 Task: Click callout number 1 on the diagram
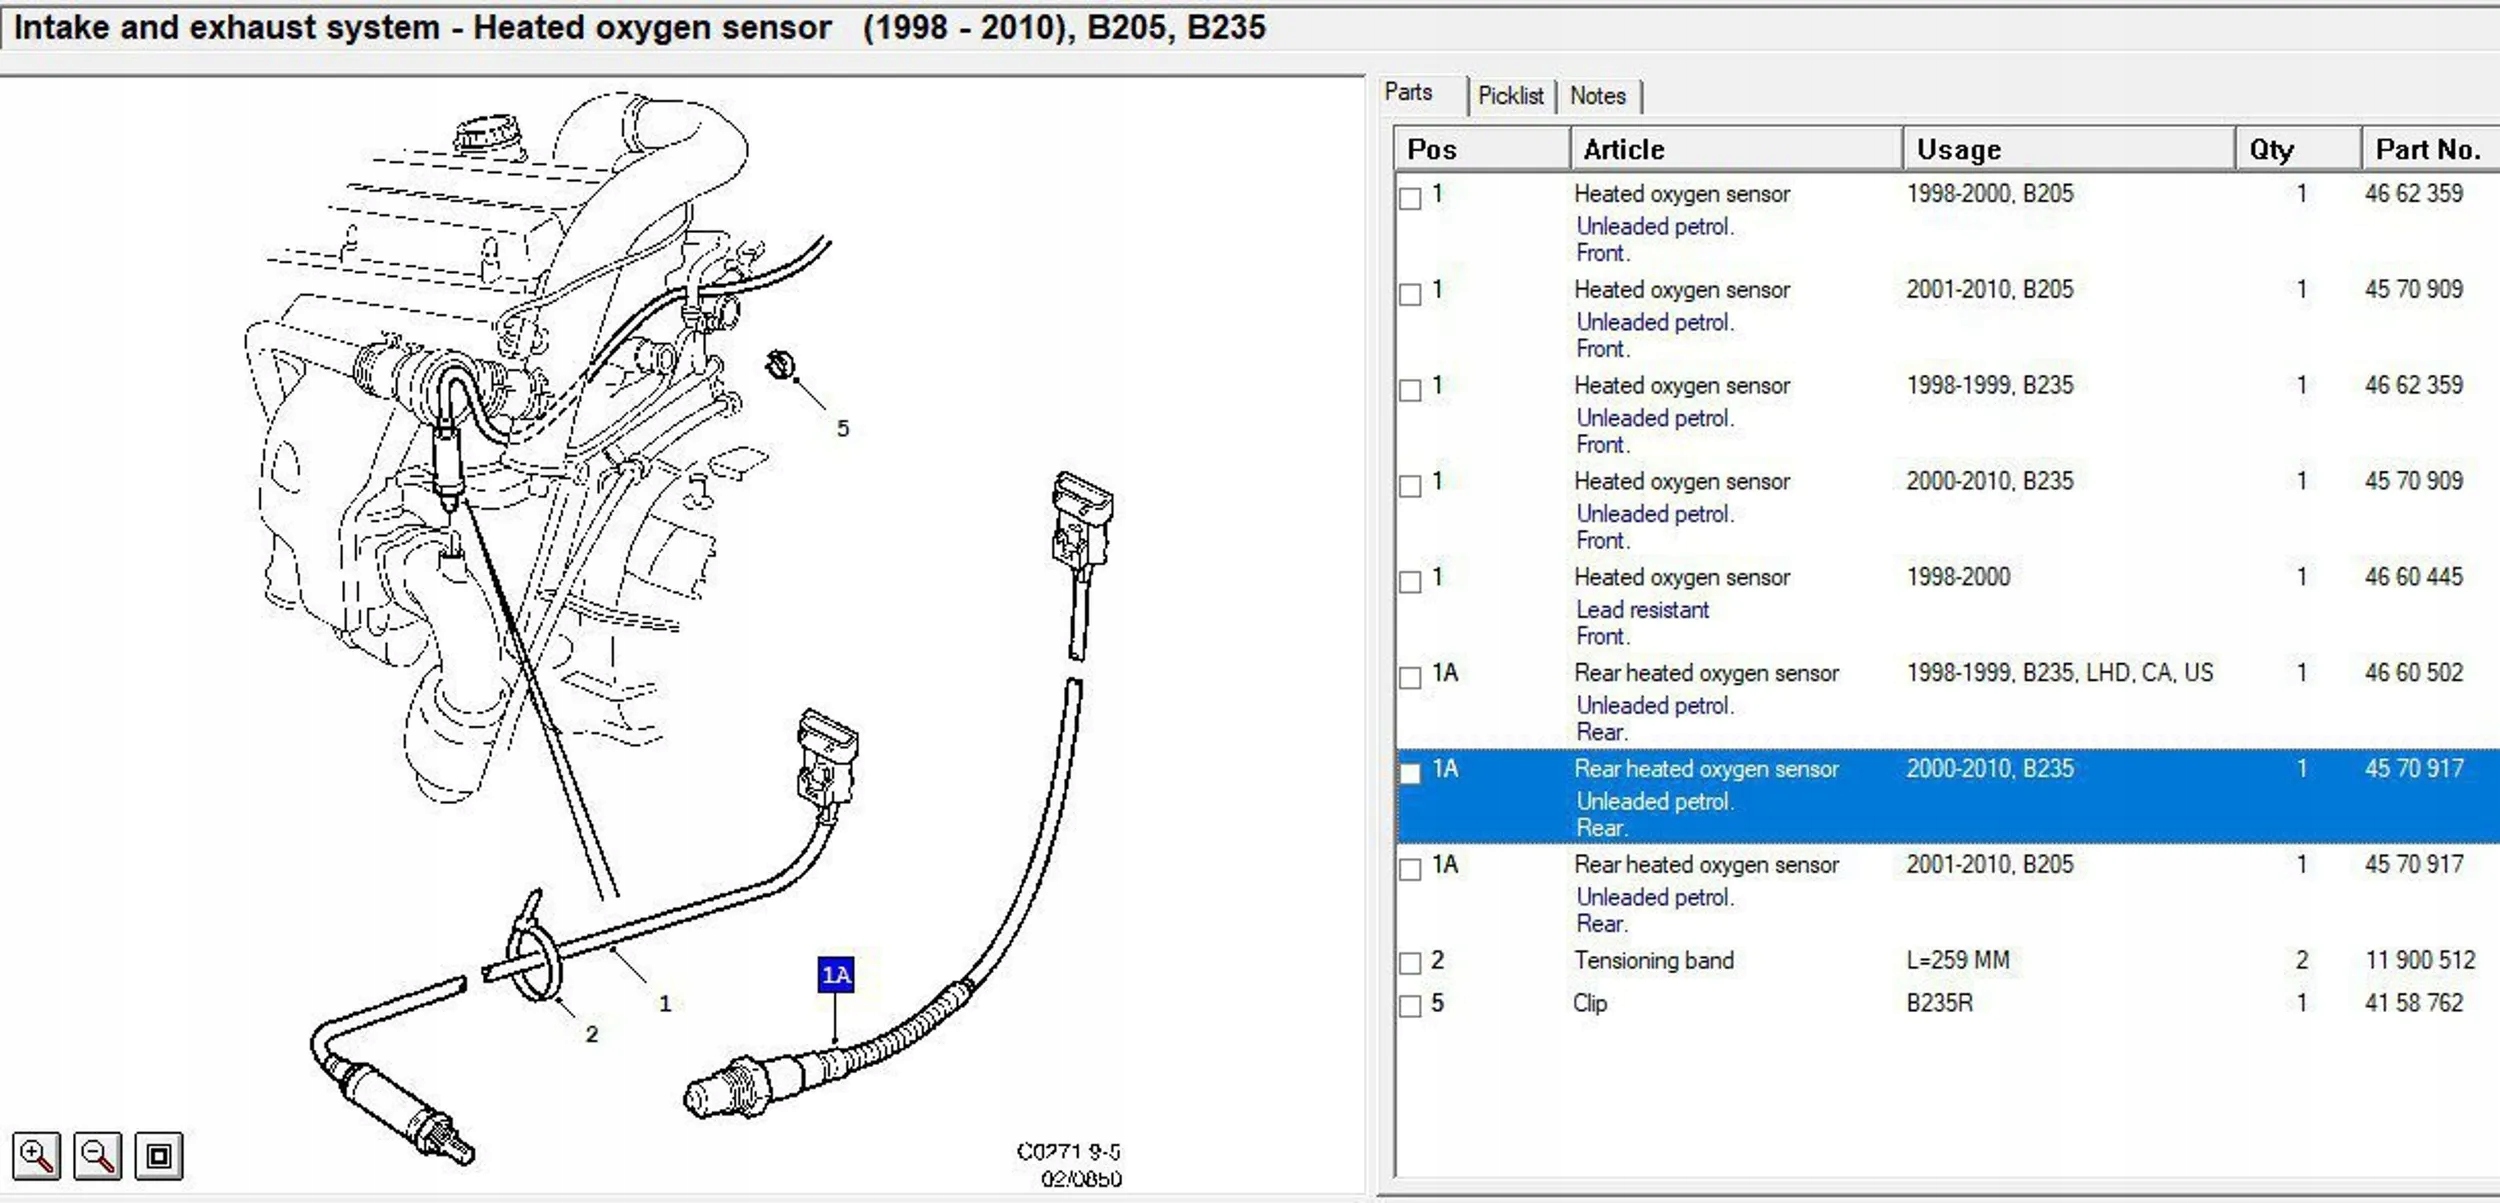665,1003
